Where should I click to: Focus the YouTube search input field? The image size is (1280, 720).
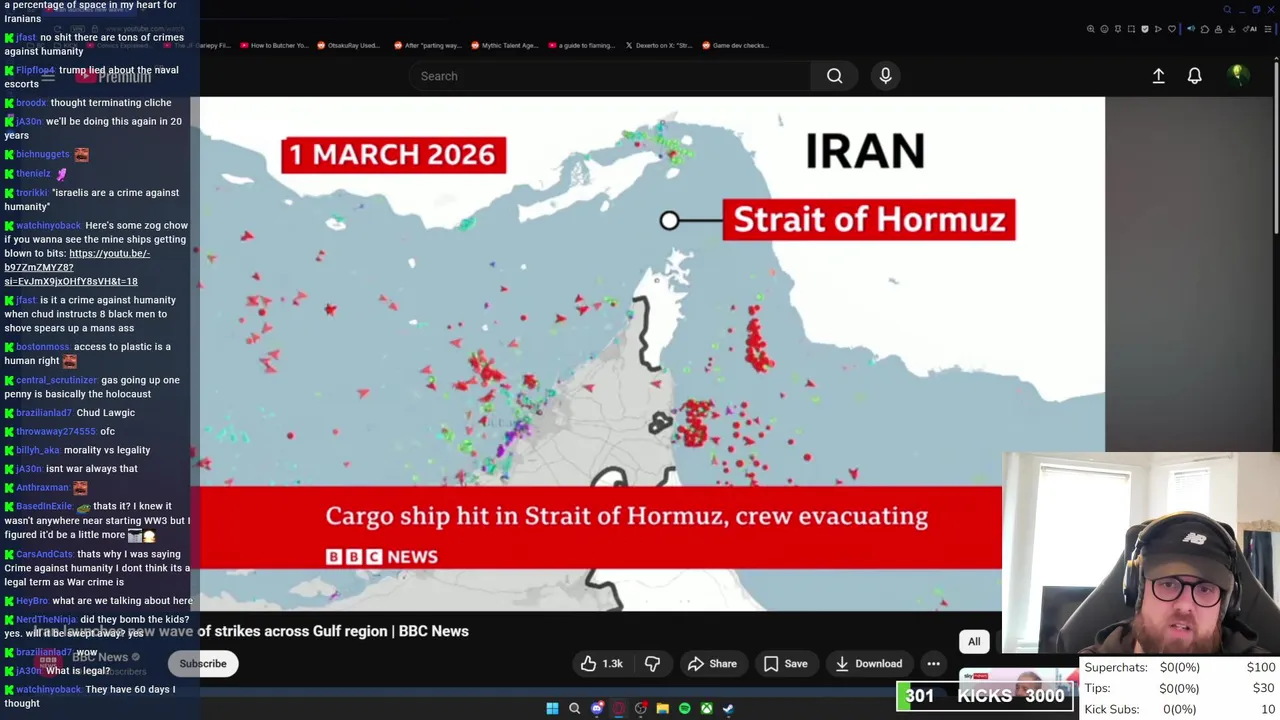610,76
